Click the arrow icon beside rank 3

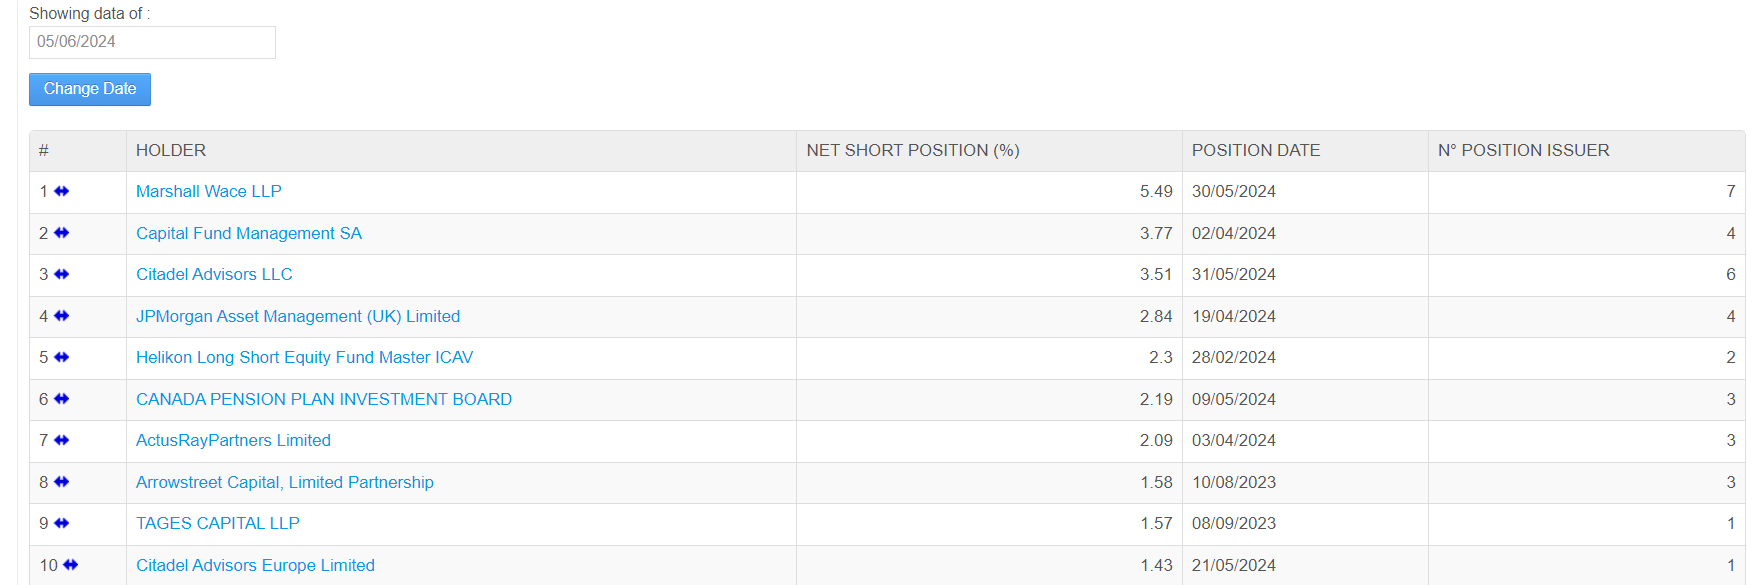(x=62, y=274)
